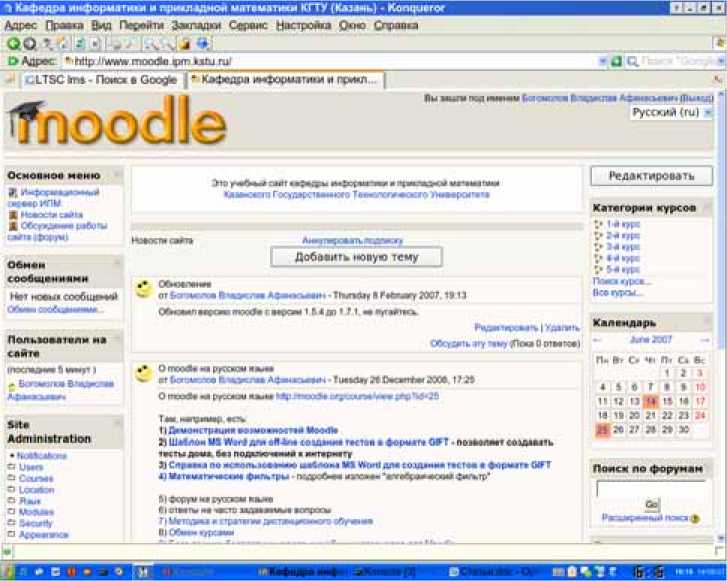Open the Закладки menu
This screenshot has width=727, height=581.
(196, 25)
